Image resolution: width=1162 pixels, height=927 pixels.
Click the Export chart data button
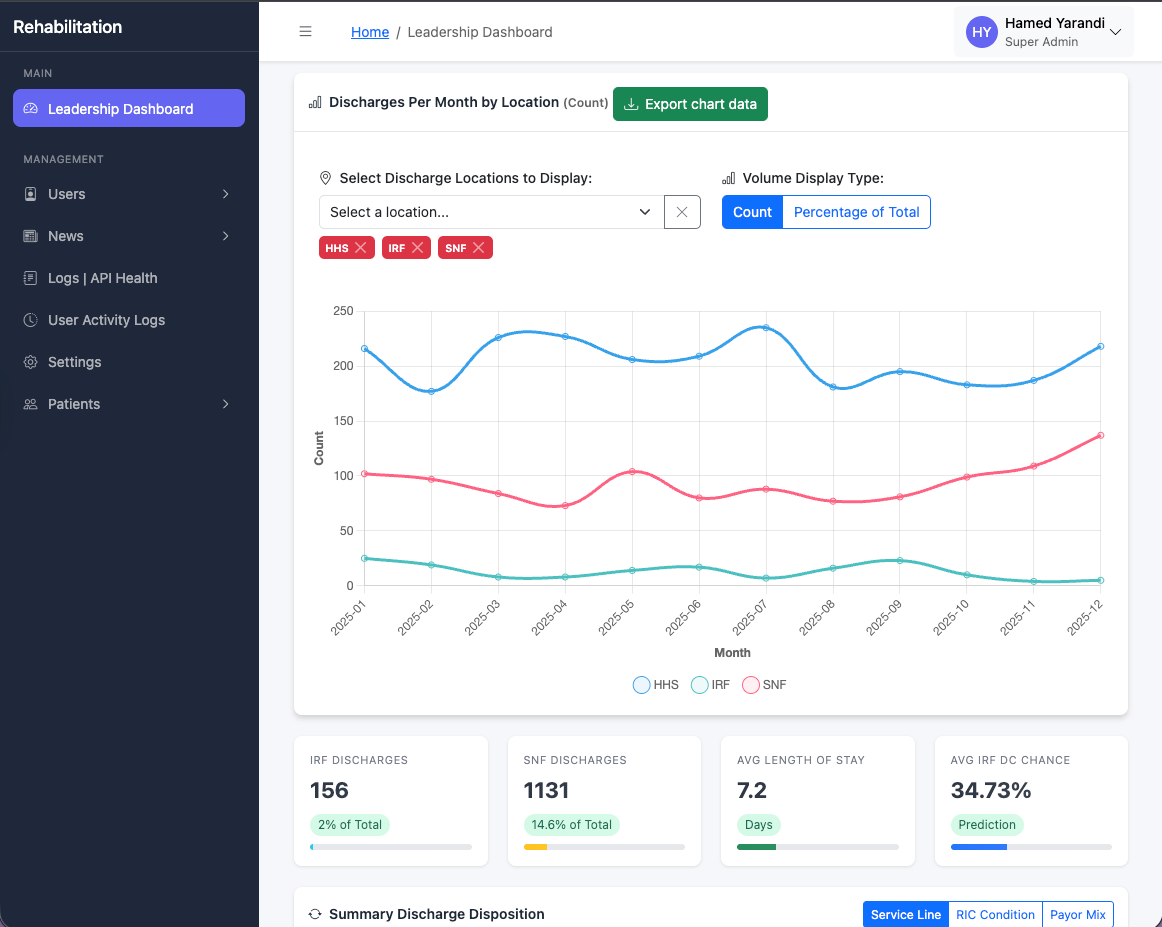coord(690,104)
